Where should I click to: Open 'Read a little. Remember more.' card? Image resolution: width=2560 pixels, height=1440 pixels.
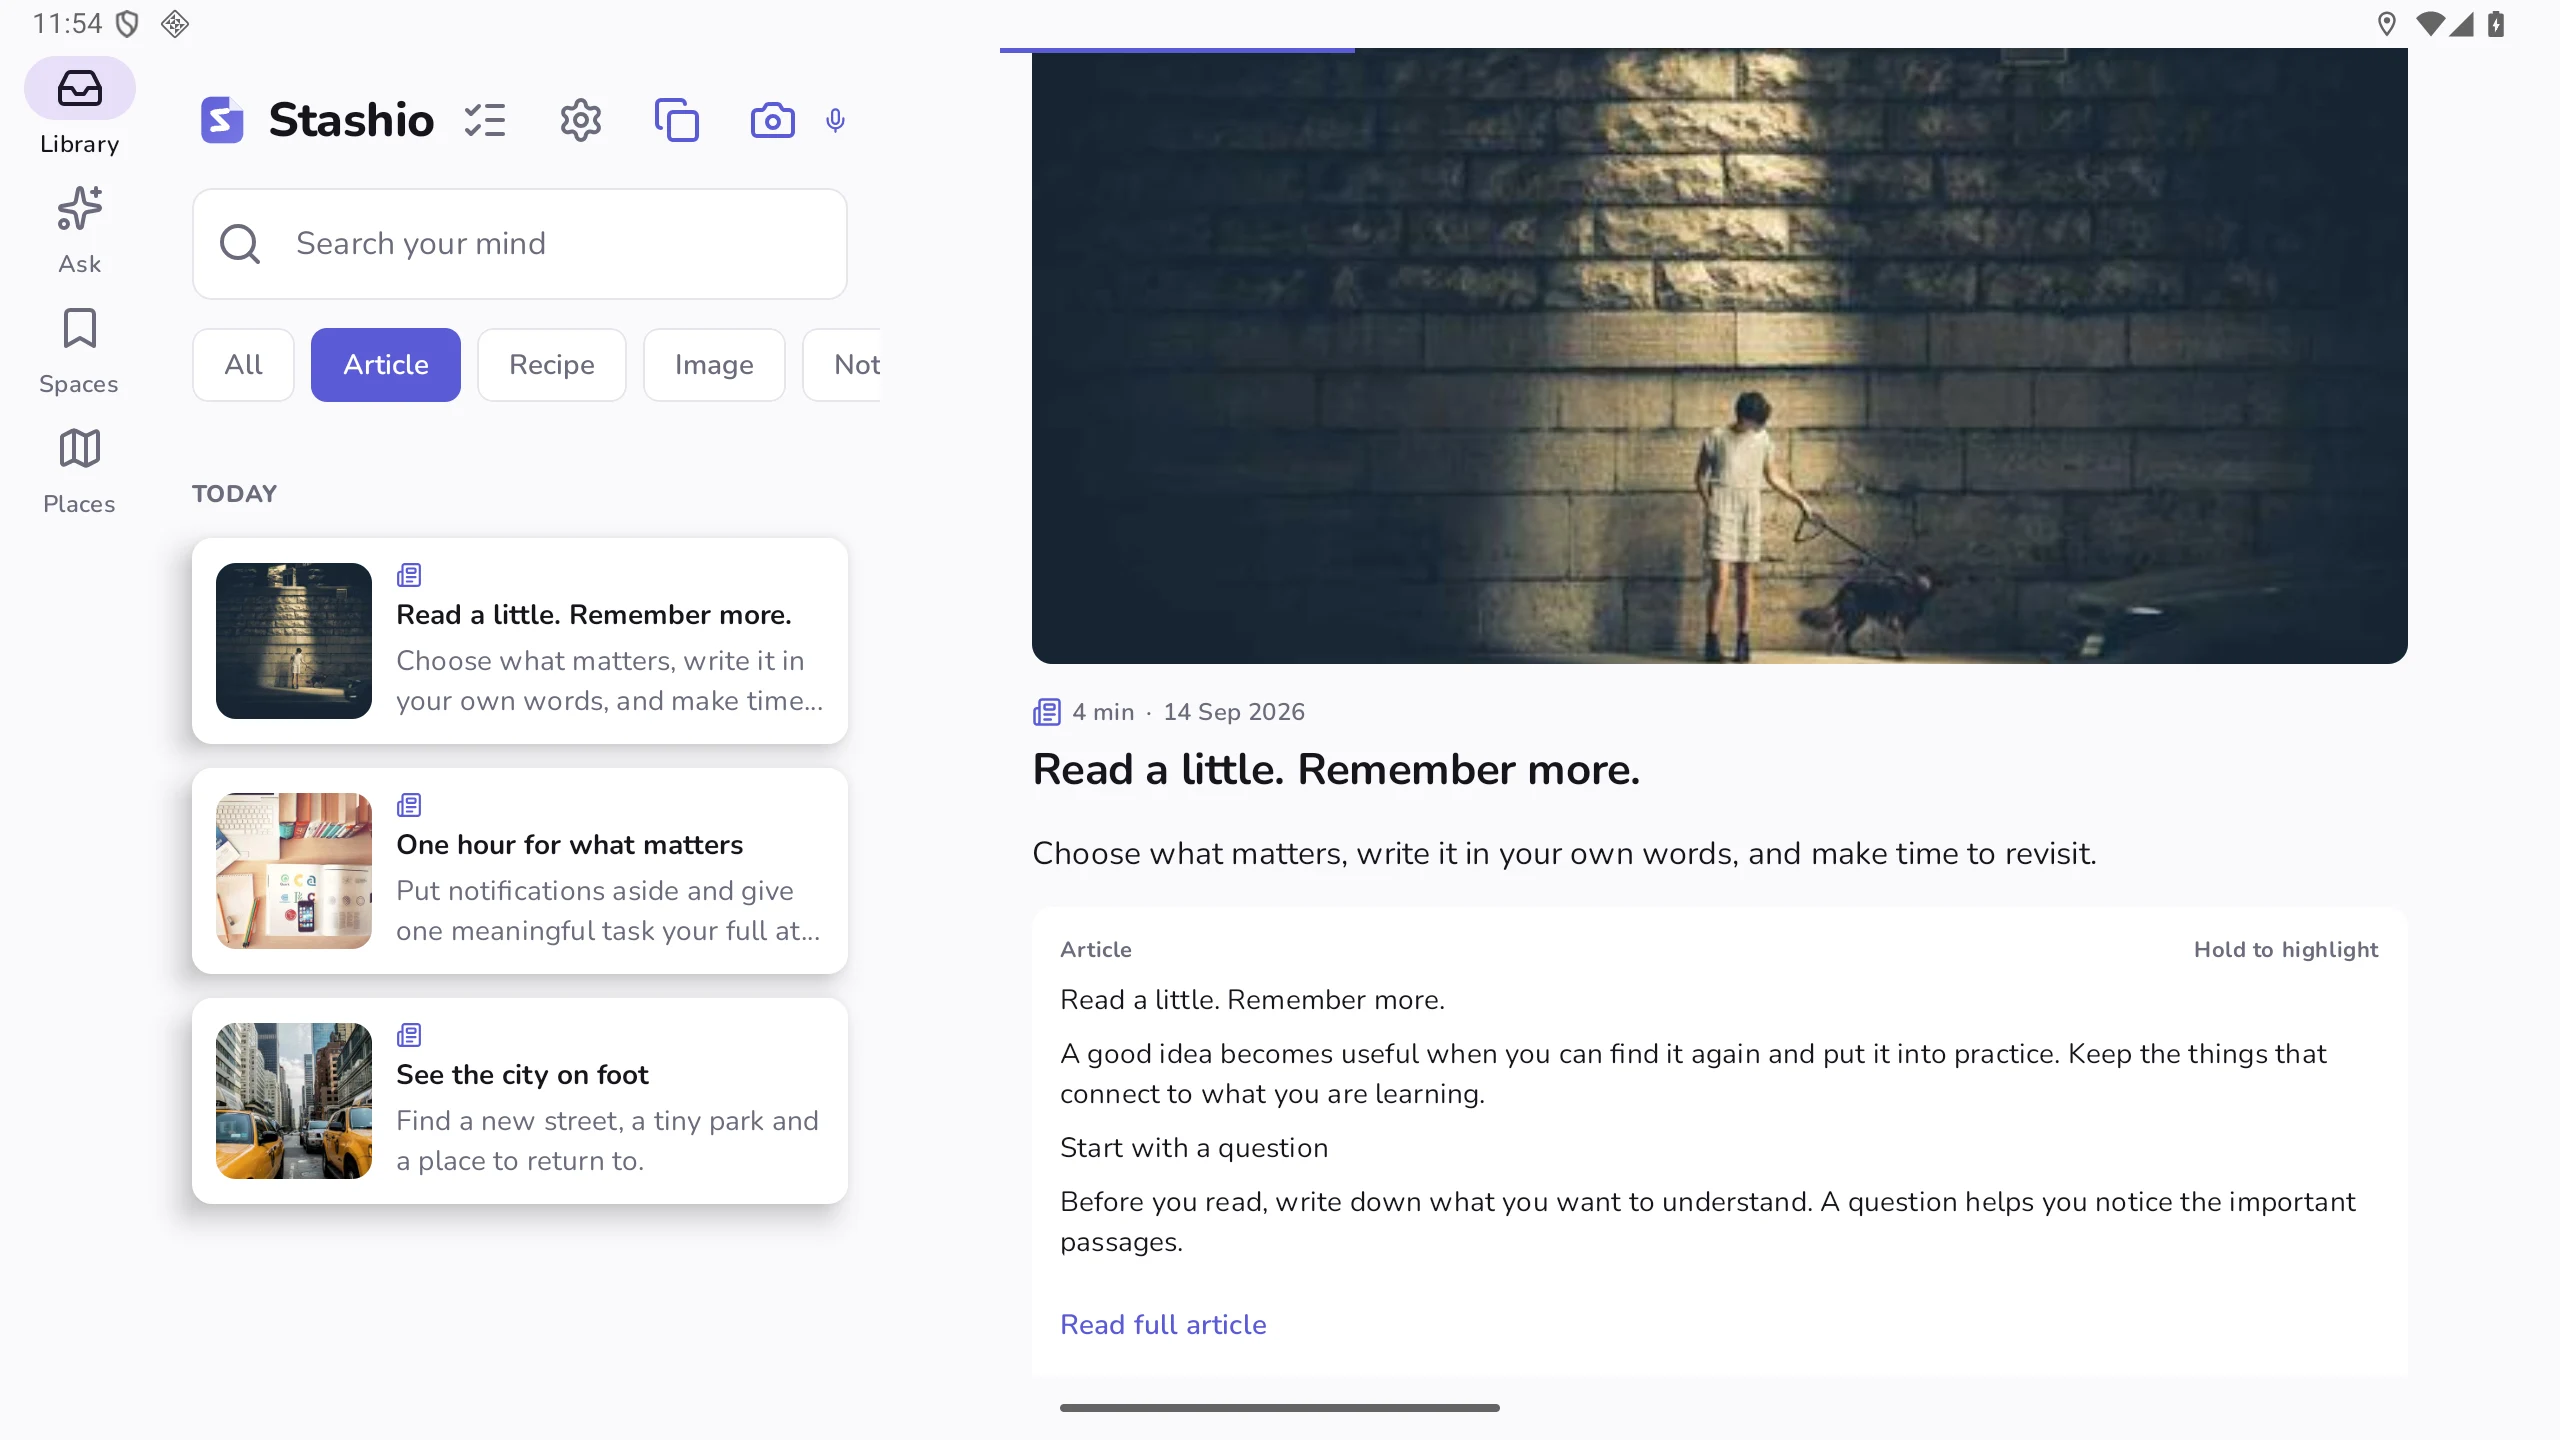(x=520, y=641)
